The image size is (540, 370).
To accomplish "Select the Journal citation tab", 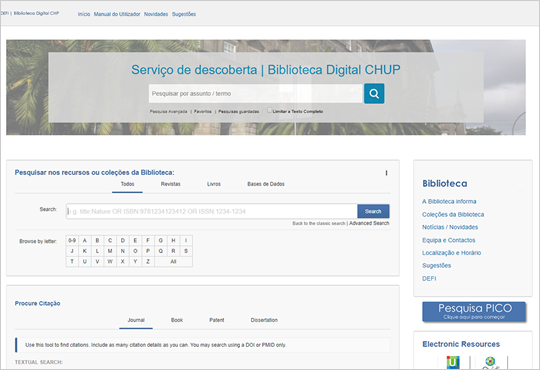I will click(136, 320).
